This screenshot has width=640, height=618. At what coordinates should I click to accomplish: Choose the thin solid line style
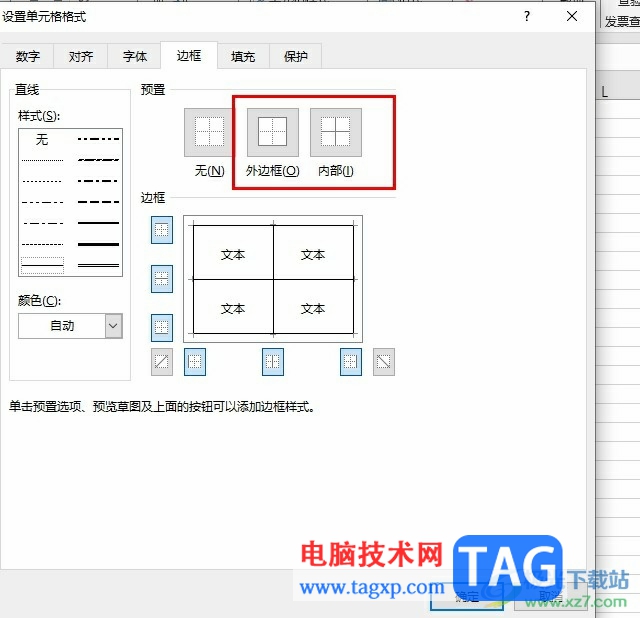tap(42, 265)
